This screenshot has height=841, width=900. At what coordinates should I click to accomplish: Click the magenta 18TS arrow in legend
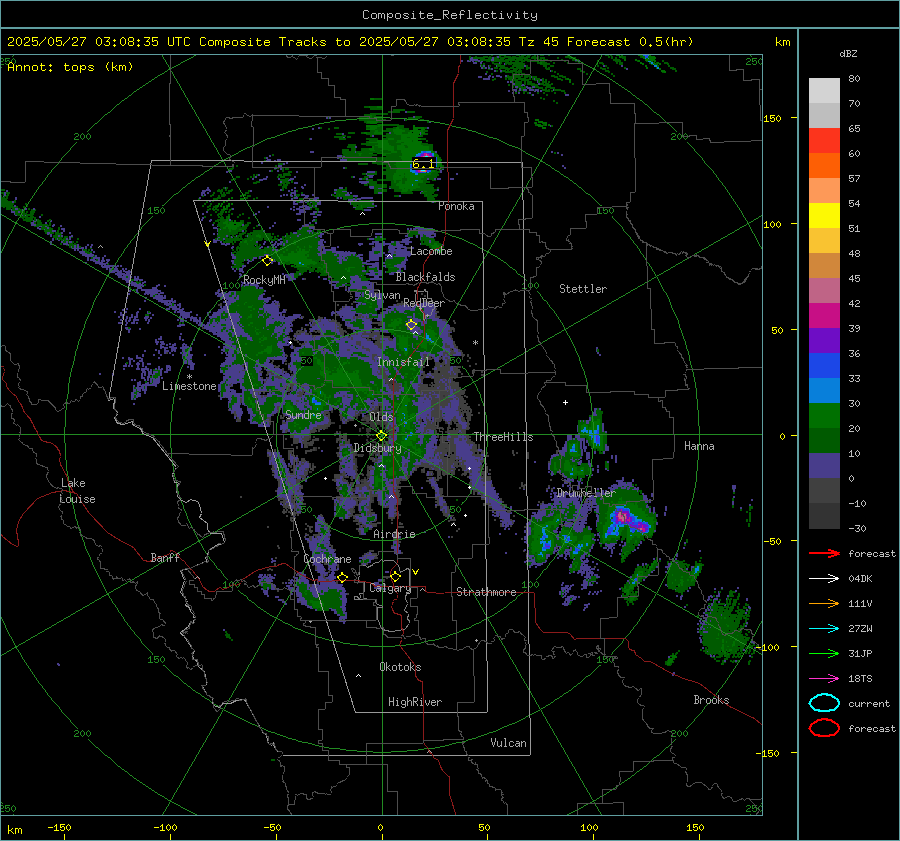coord(824,678)
